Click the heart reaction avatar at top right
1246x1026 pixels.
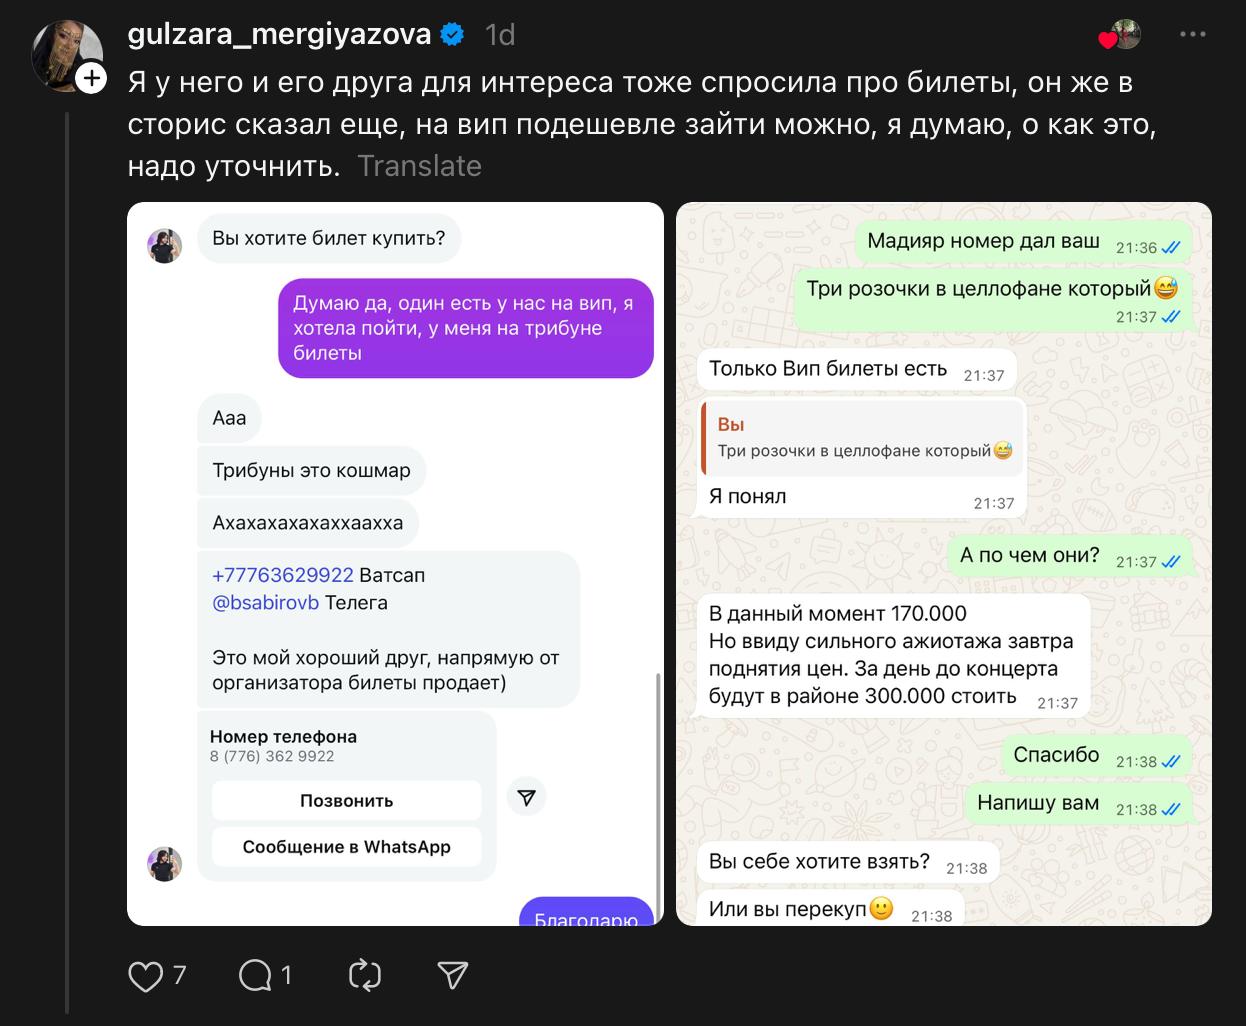coord(1120,35)
